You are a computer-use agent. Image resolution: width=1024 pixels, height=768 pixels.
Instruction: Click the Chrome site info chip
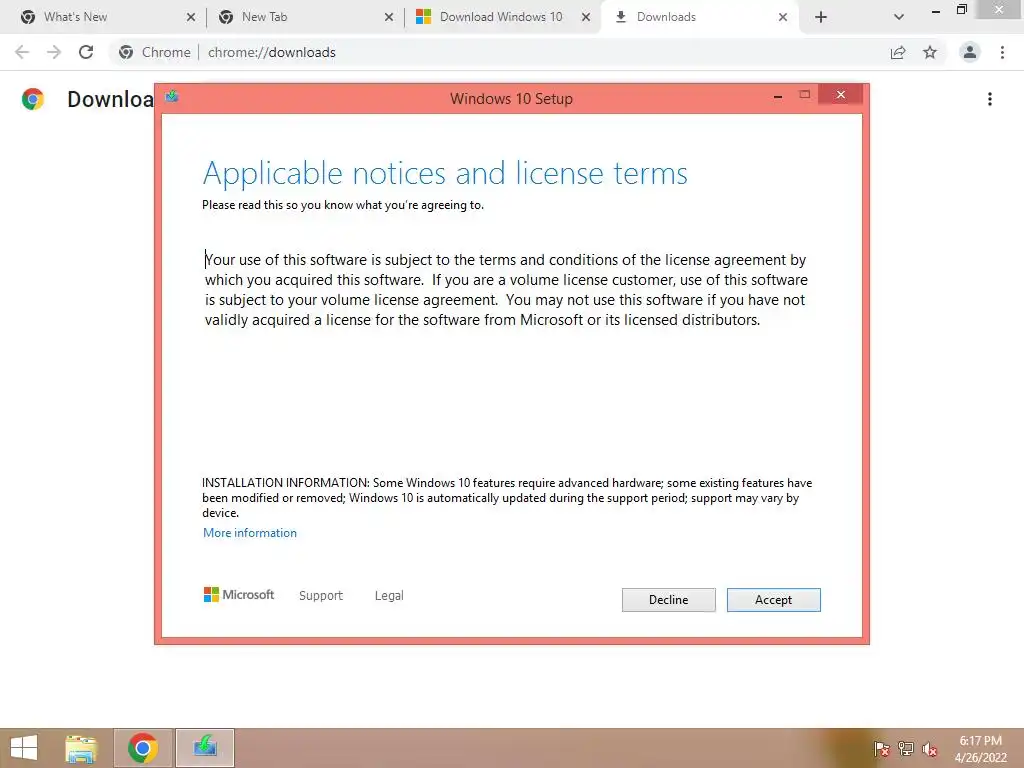click(155, 52)
